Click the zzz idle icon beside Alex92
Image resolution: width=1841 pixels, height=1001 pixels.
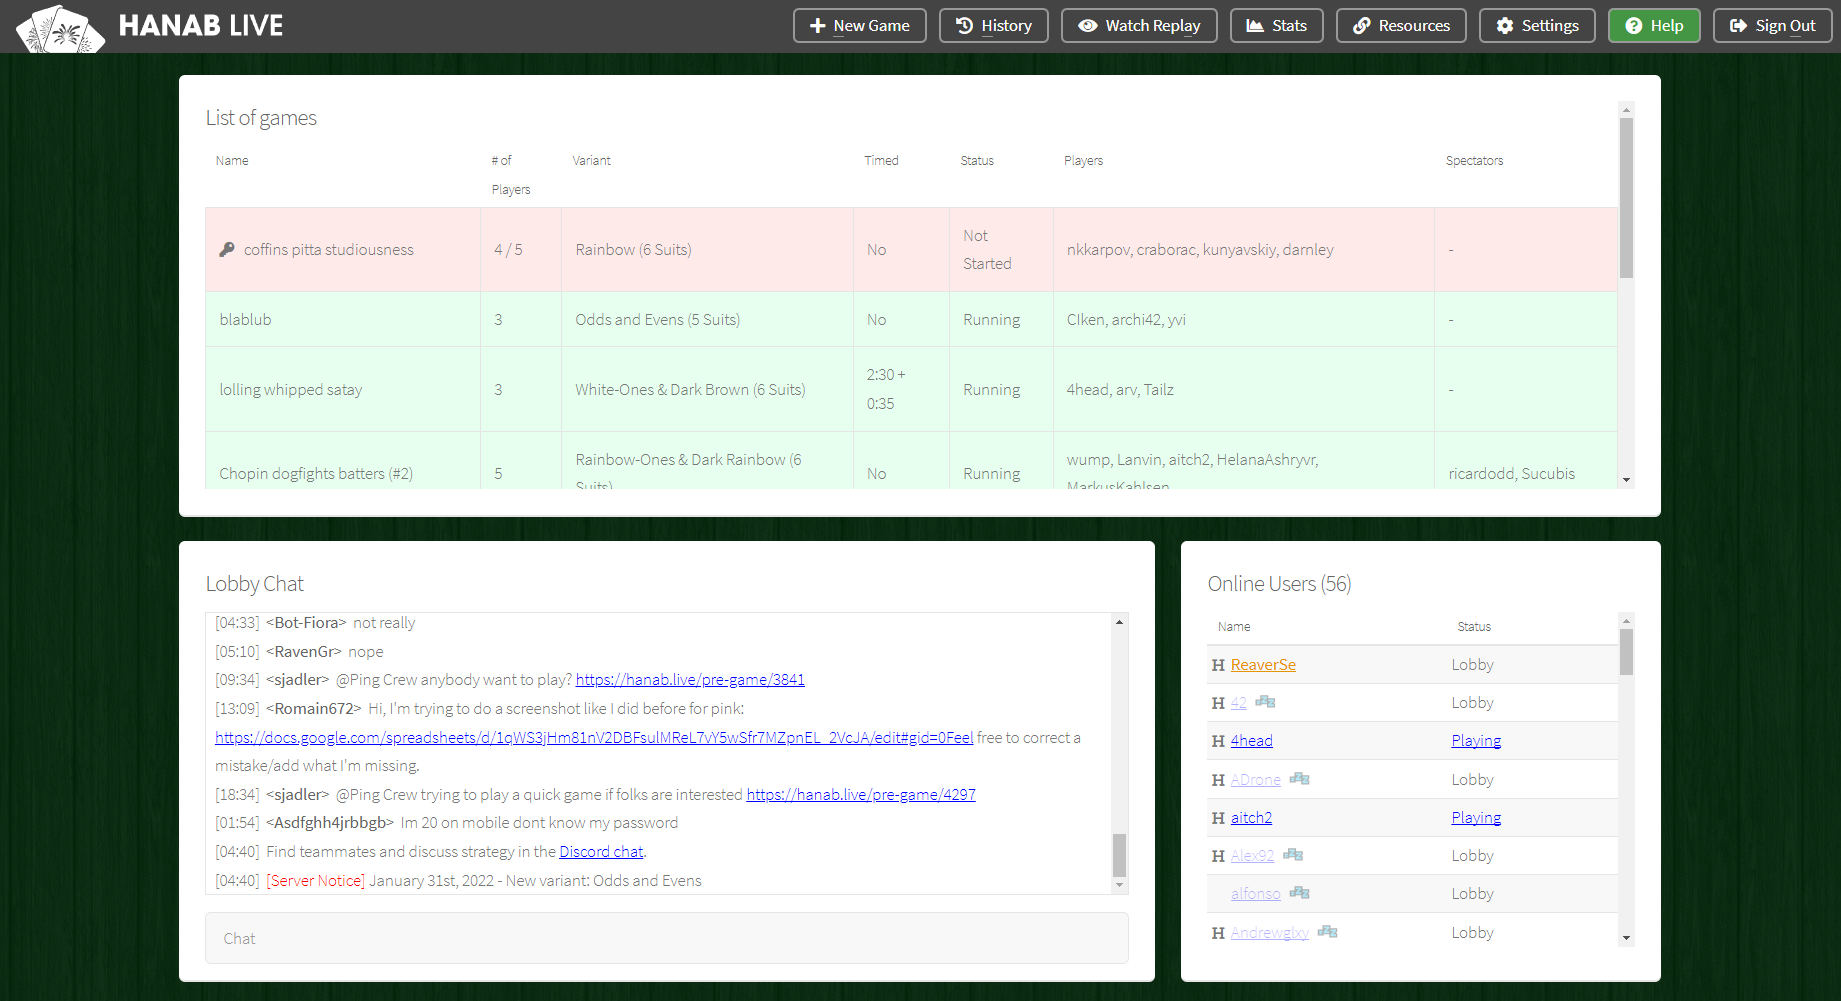(x=1293, y=855)
